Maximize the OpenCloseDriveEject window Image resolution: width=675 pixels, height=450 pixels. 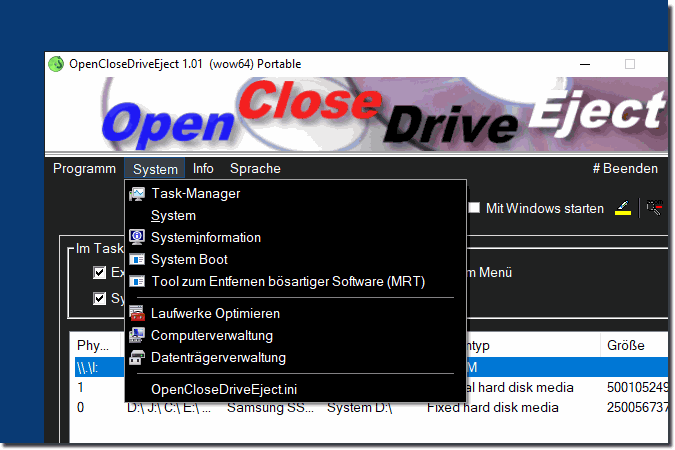pos(630,64)
